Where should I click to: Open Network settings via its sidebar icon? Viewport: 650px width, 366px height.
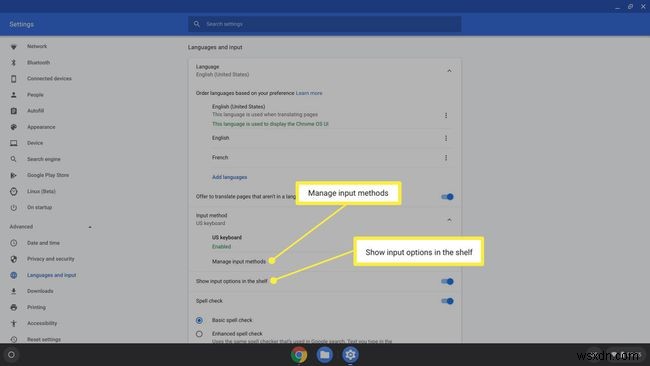13,46
